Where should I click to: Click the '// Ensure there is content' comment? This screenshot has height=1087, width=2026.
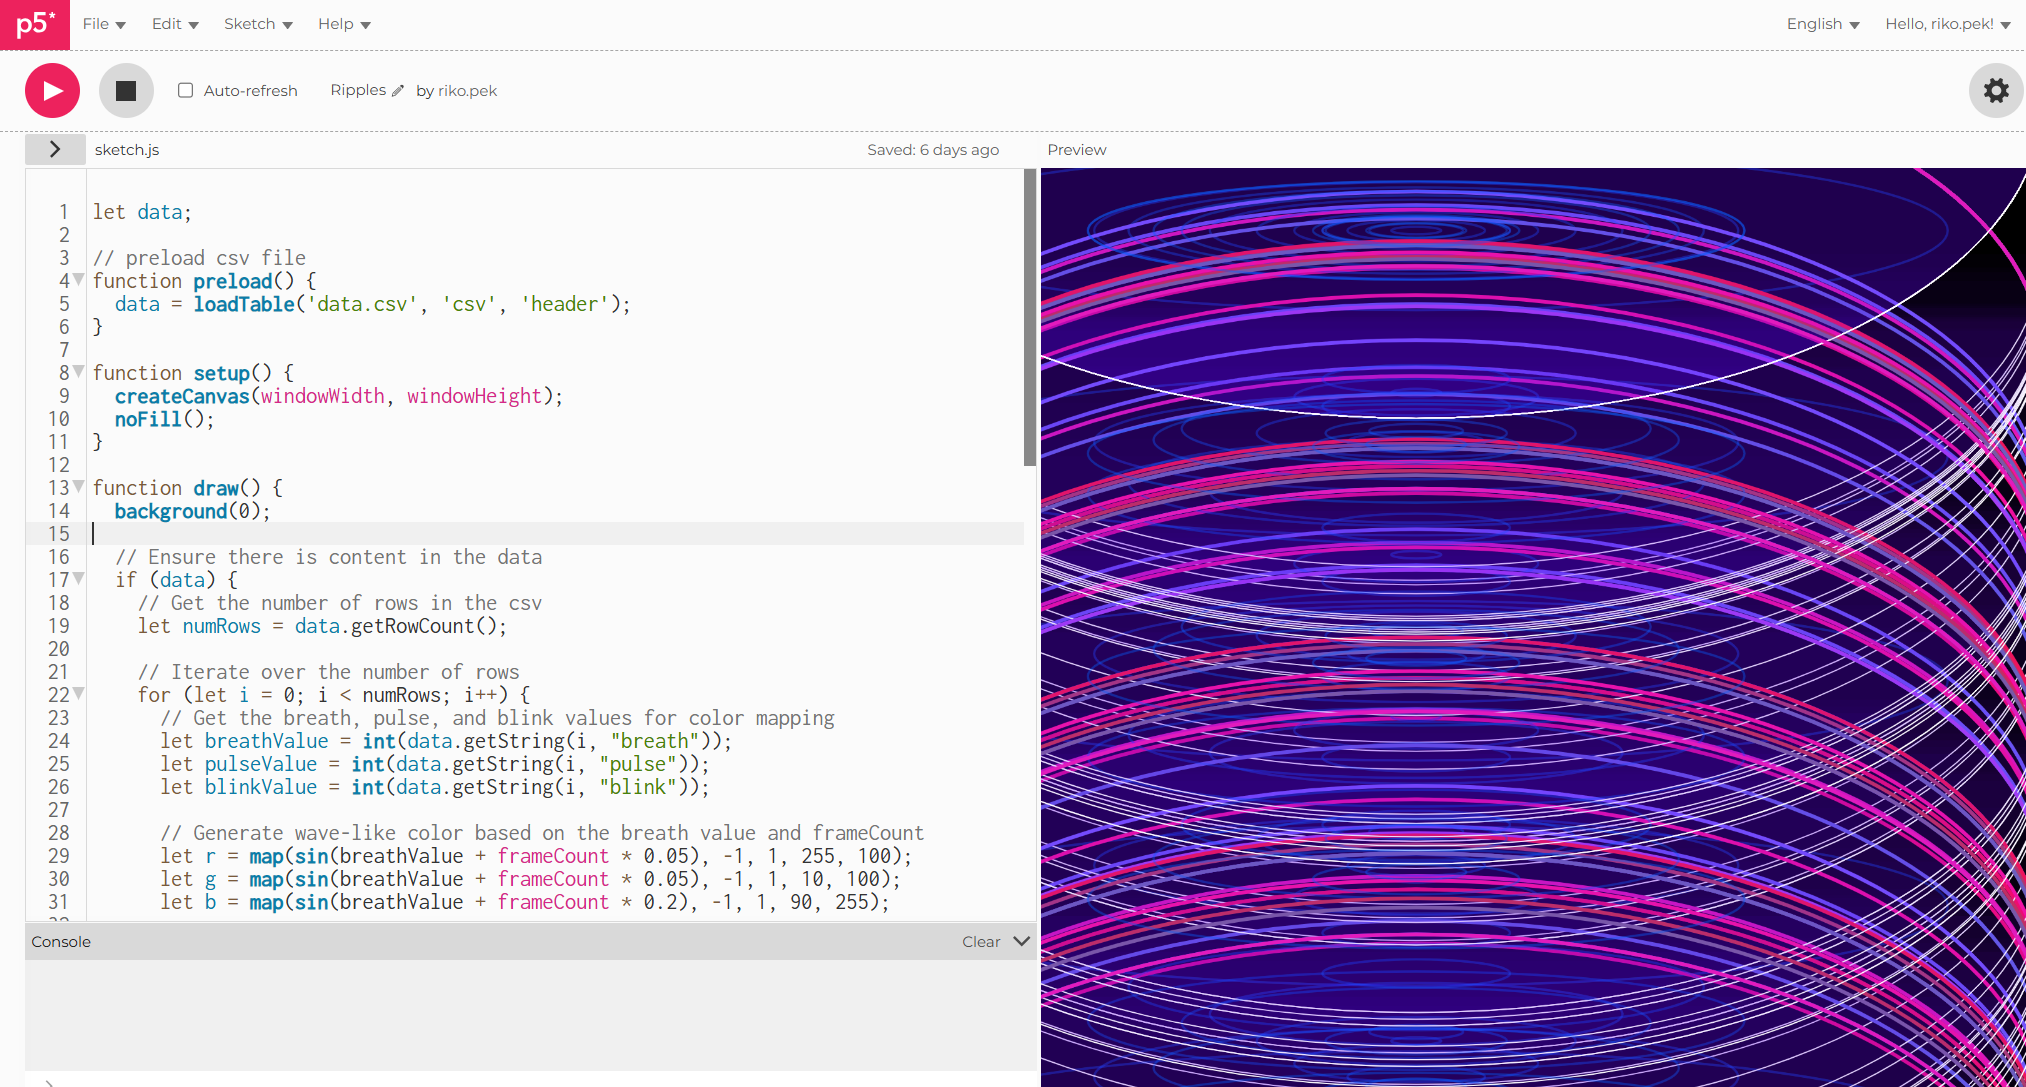click(329, 557)
